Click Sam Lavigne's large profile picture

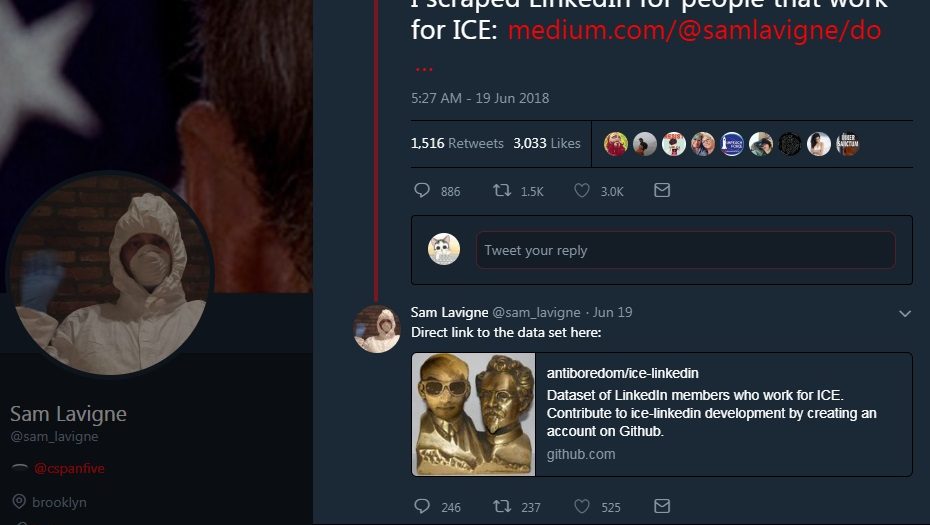[x=110, y=273]
